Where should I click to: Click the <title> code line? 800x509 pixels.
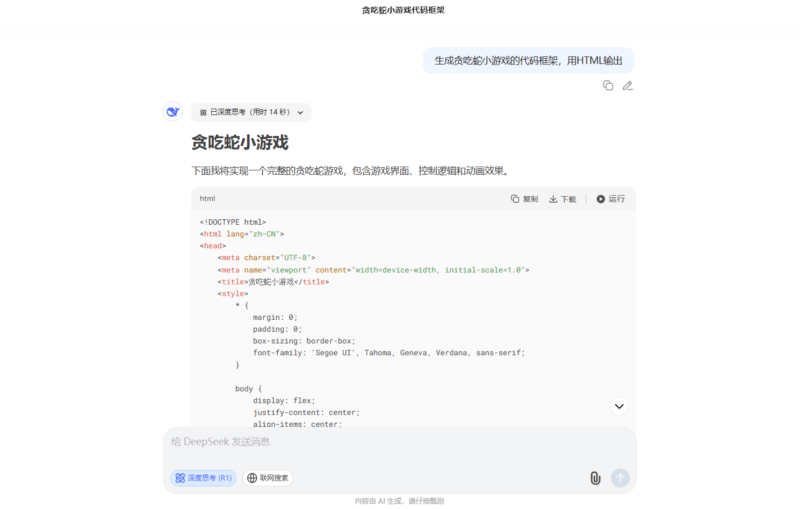(273, 282)
